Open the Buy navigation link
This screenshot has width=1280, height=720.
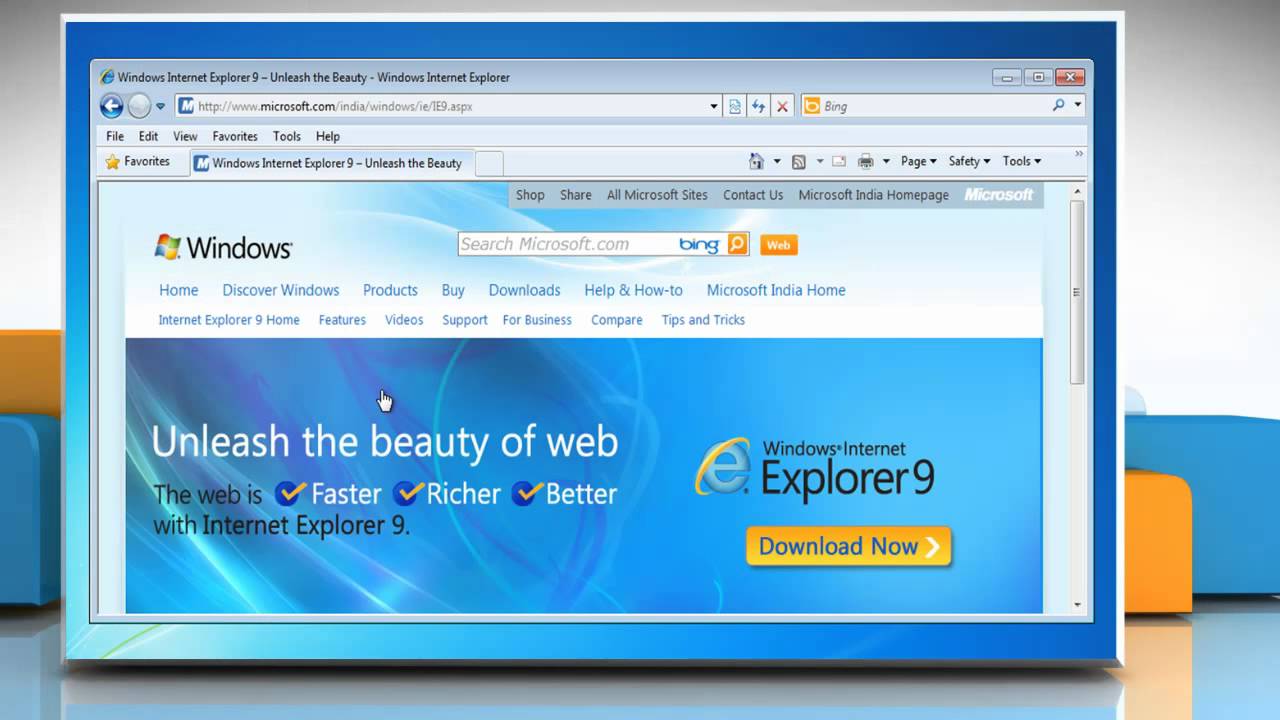[x=453, y=290]
